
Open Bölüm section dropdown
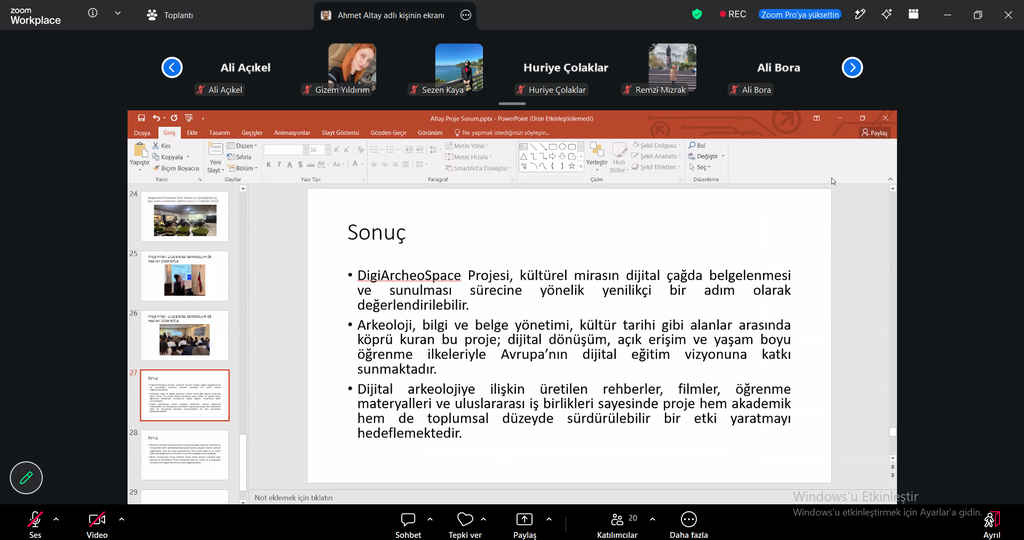tap(242, 168)
